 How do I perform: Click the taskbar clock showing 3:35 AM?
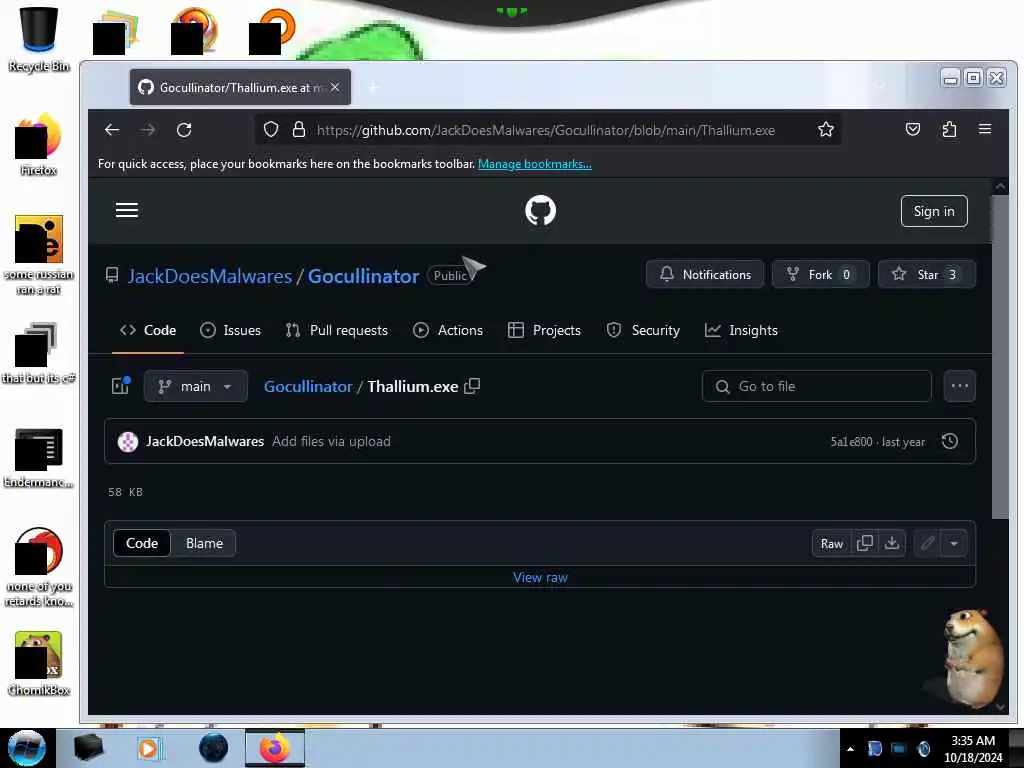click(973, 748)
